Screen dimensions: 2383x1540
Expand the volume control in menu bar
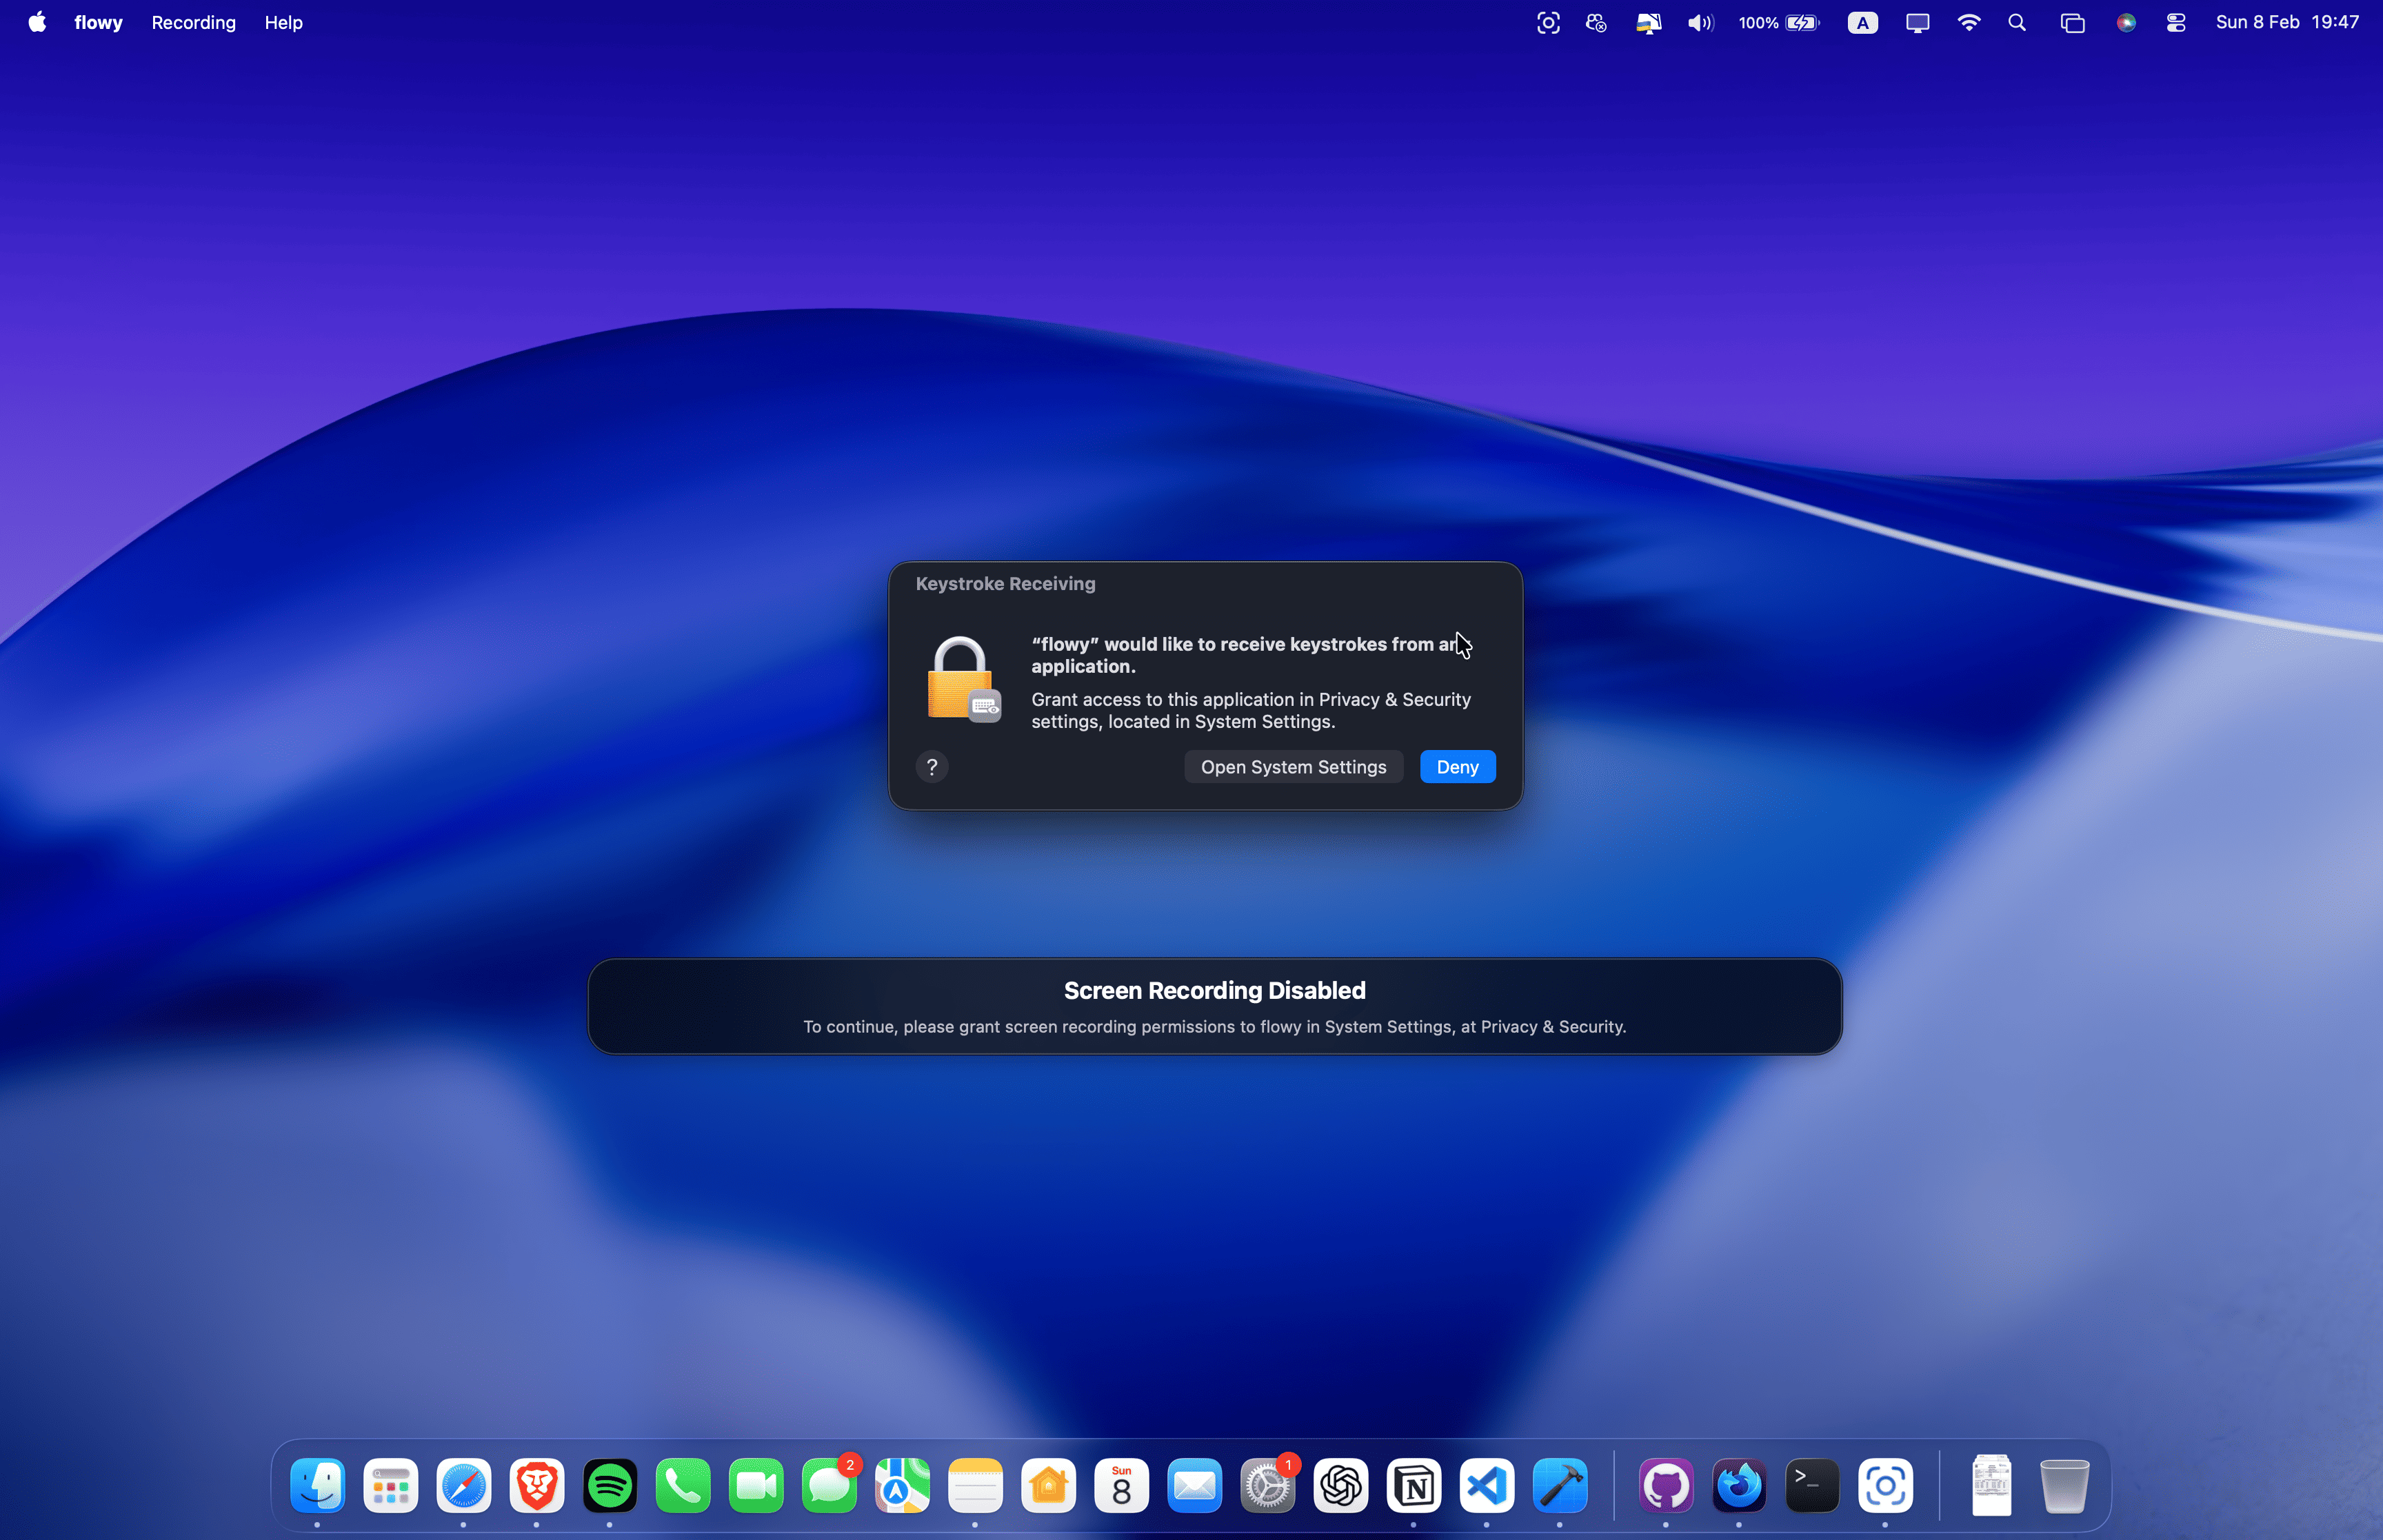(x=1700, y=22)
